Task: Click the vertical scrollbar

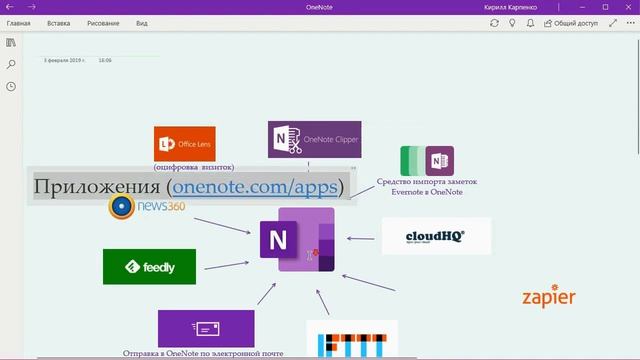Action: click(x=638, y=97)
